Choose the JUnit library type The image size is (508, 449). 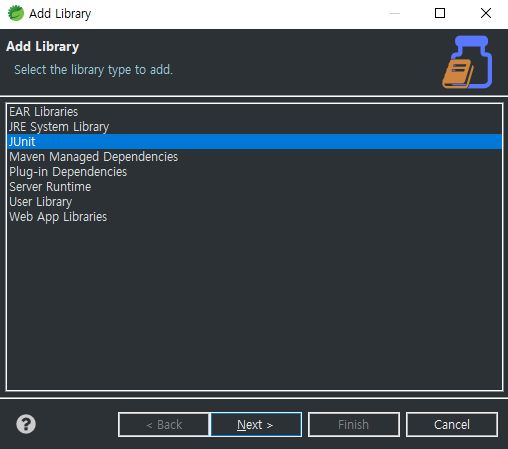pos(254,142)
